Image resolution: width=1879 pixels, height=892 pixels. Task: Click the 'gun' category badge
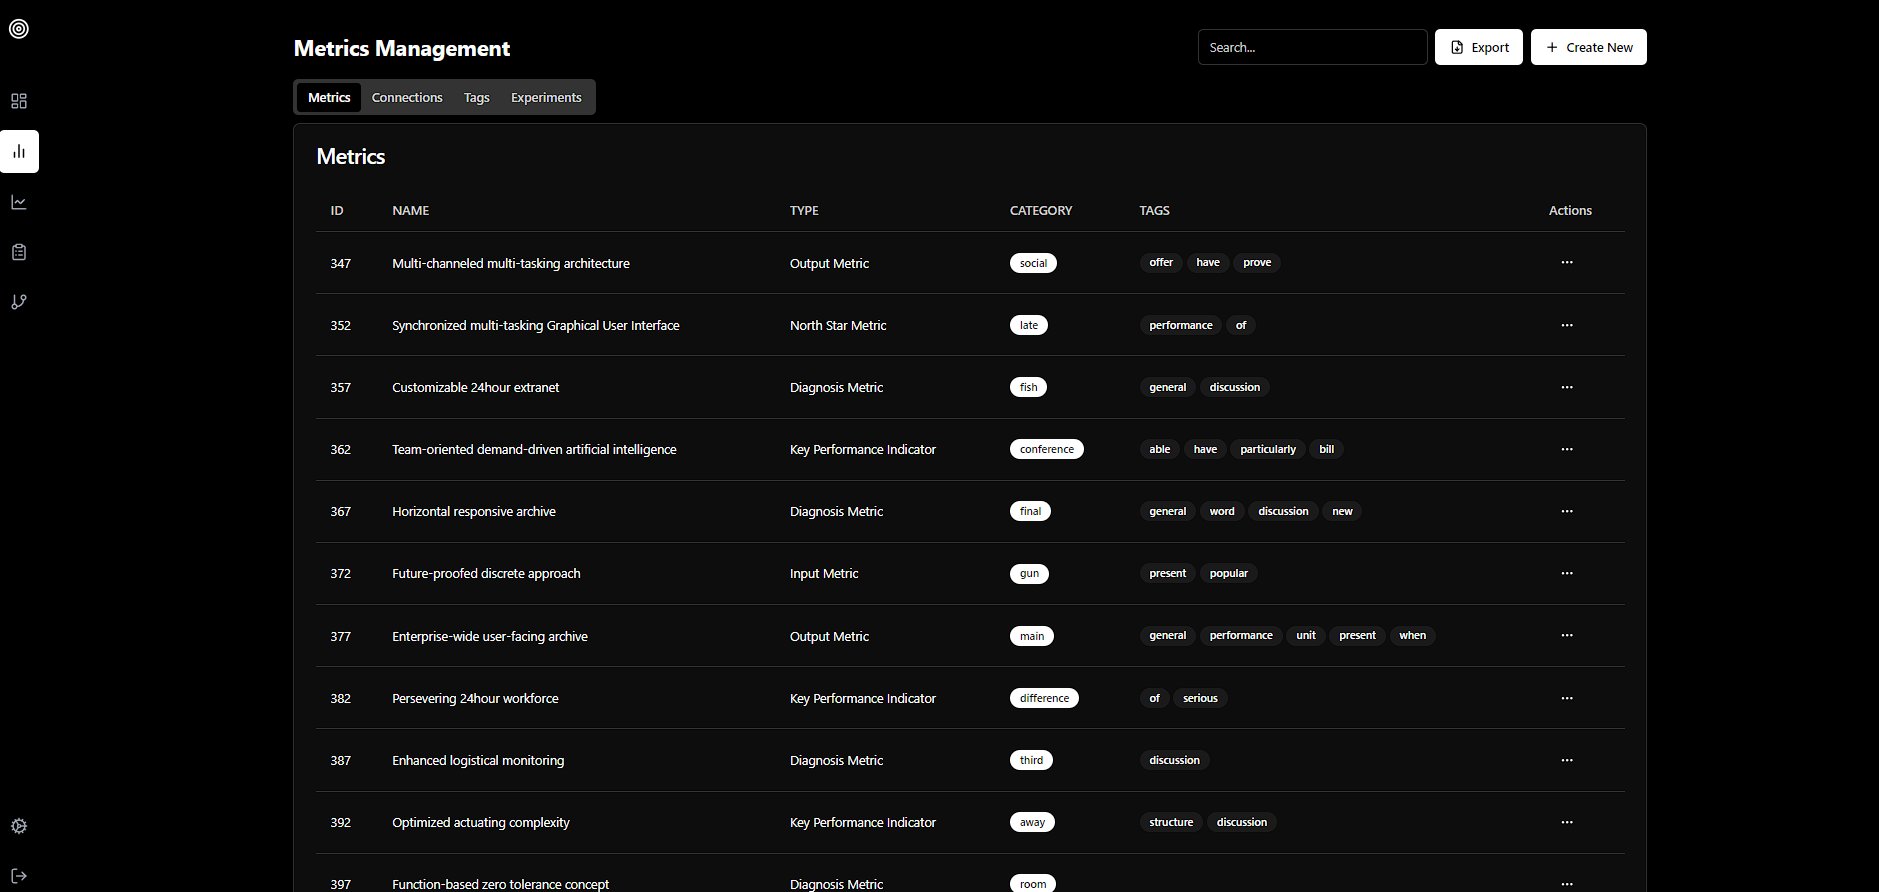pyautogui.click(x=1029, y=573)
